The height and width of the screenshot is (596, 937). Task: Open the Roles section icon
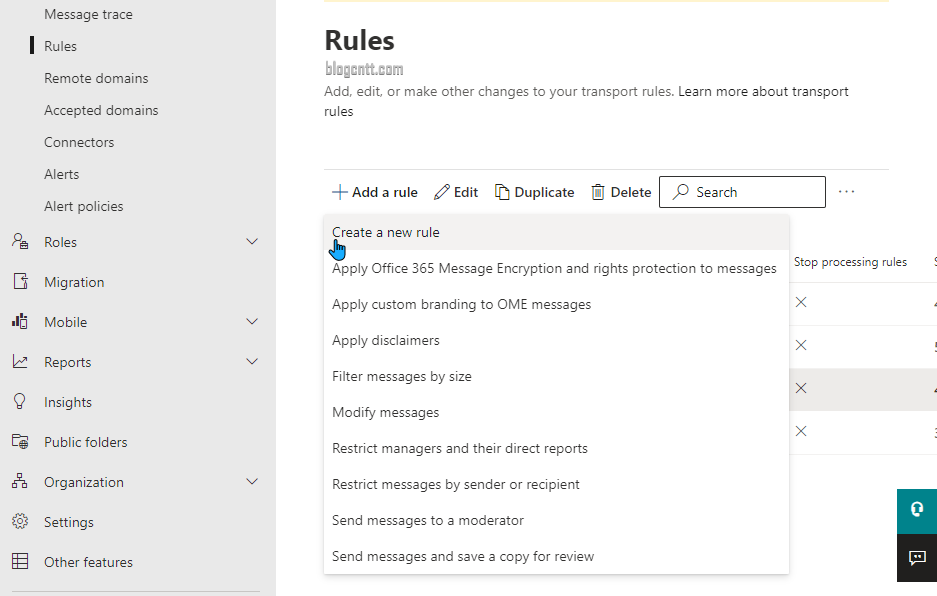pos(20,242)
